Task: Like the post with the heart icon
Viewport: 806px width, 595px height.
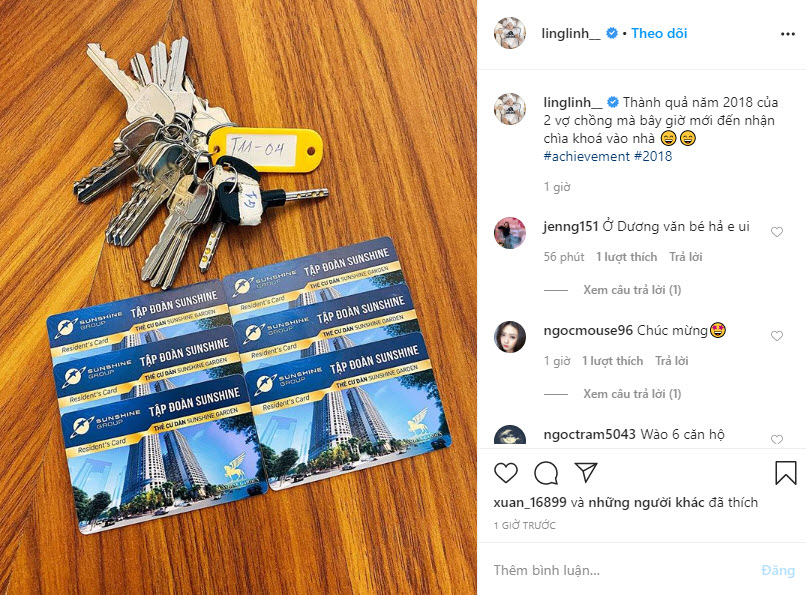Action: tap(506, 473)
